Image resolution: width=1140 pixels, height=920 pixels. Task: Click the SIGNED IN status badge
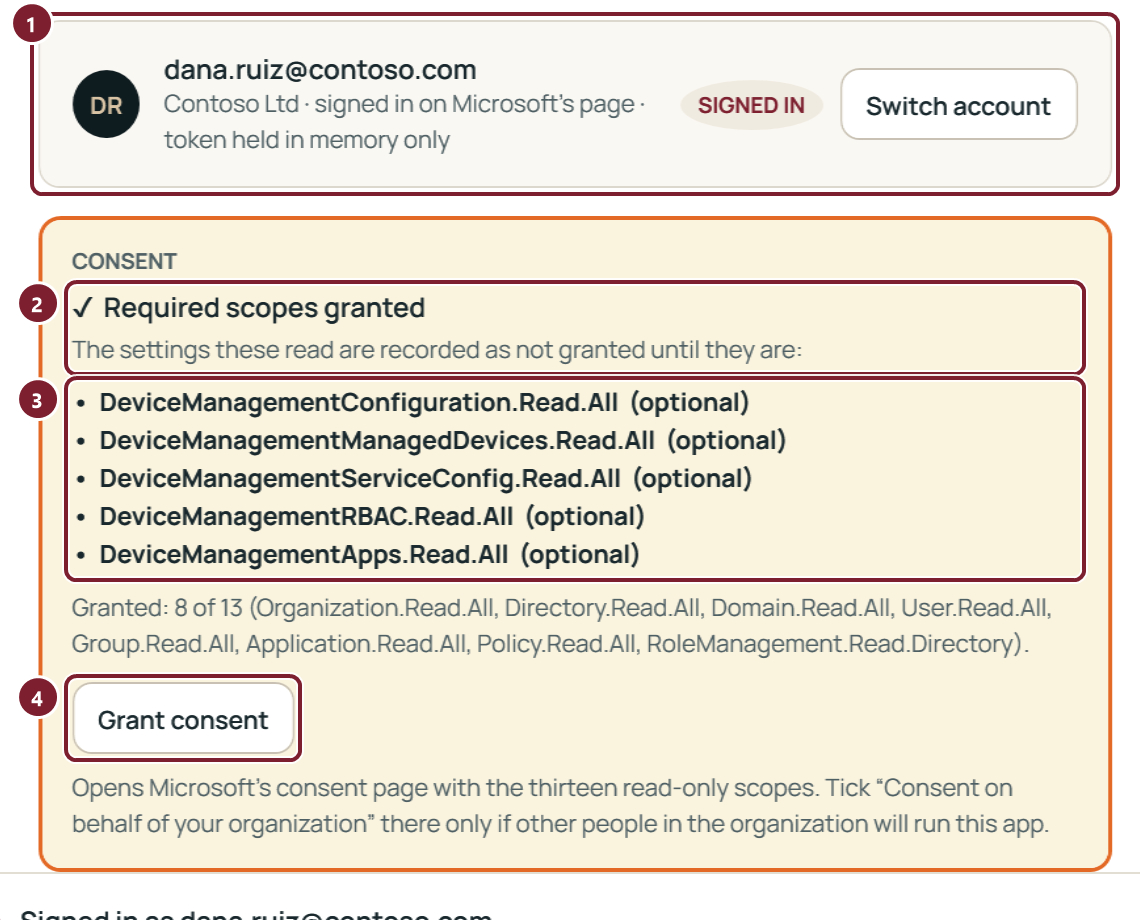pos(751,105)
